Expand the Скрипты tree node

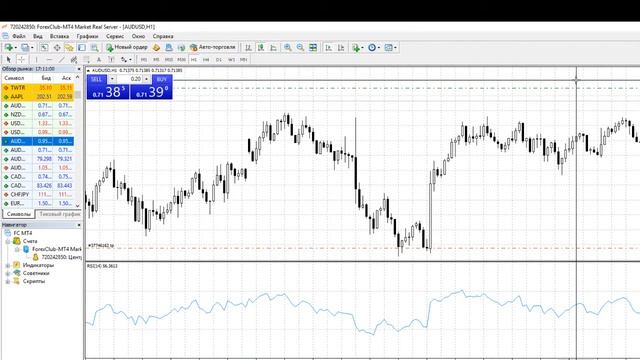click(x=8, y=281)
